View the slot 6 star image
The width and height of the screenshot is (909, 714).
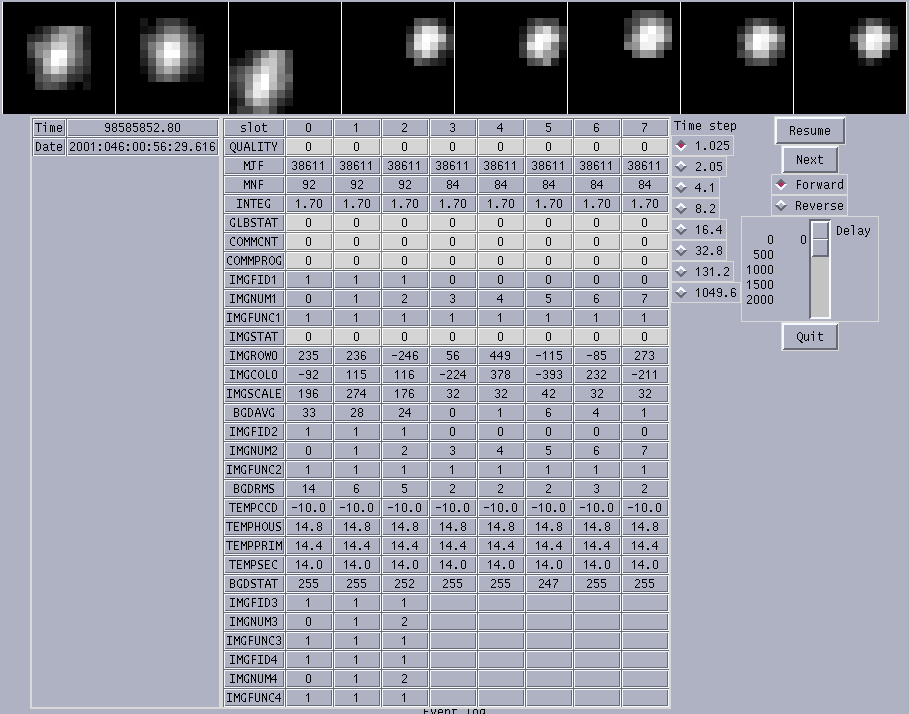(x=737, y=57)
